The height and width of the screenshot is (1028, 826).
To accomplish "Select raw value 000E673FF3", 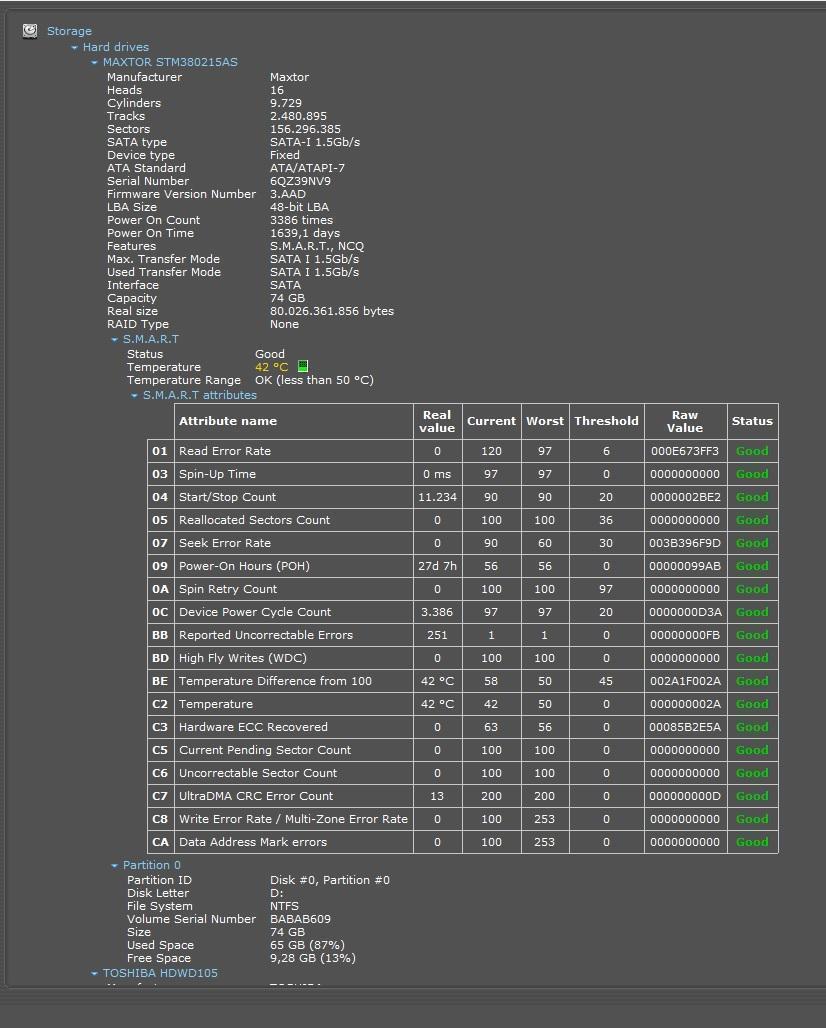I will [685, 451].
